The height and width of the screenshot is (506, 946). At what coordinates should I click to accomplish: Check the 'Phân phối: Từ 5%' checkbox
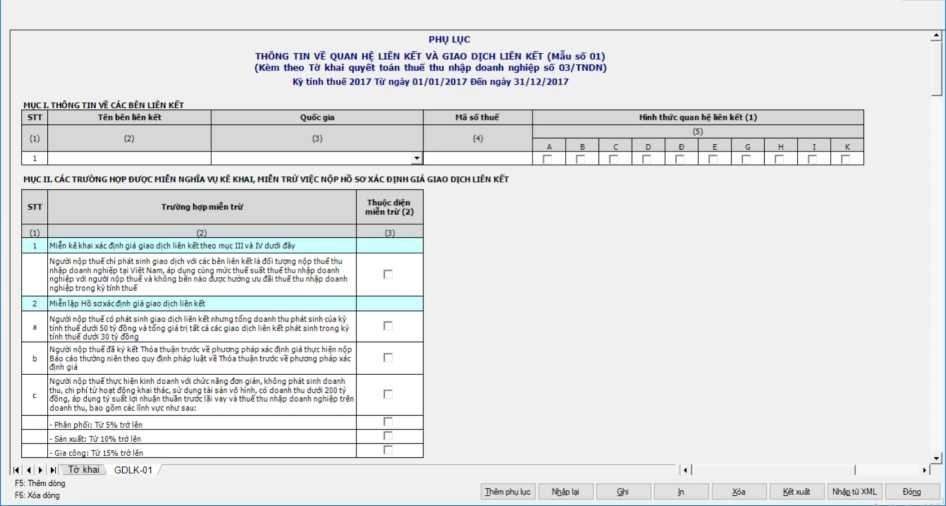point(388,422)
